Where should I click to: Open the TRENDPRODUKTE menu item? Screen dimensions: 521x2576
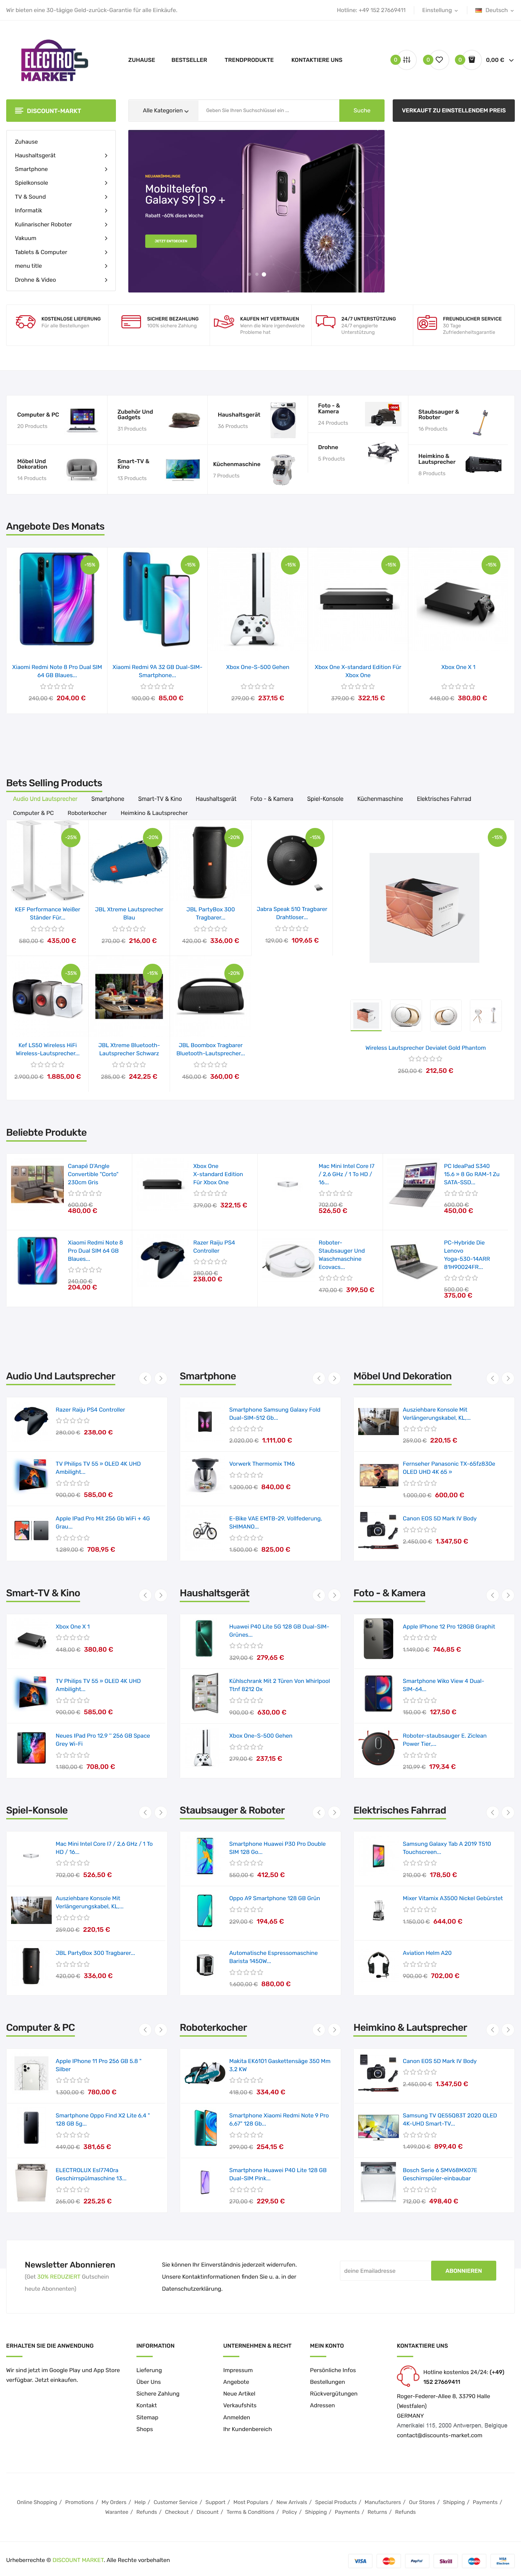point(249,60)
